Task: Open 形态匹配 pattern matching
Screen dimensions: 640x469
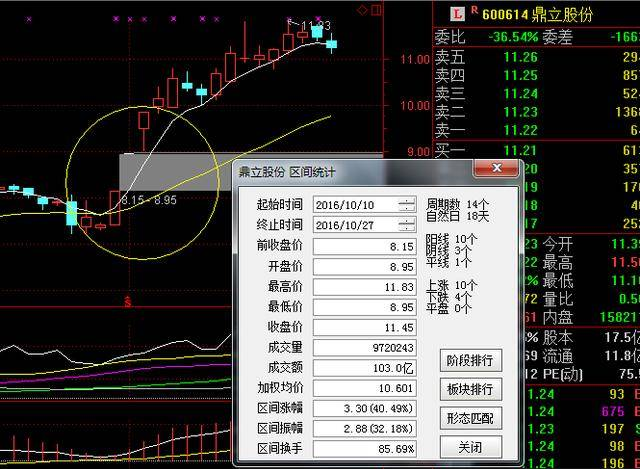Action: coord(471,418)
